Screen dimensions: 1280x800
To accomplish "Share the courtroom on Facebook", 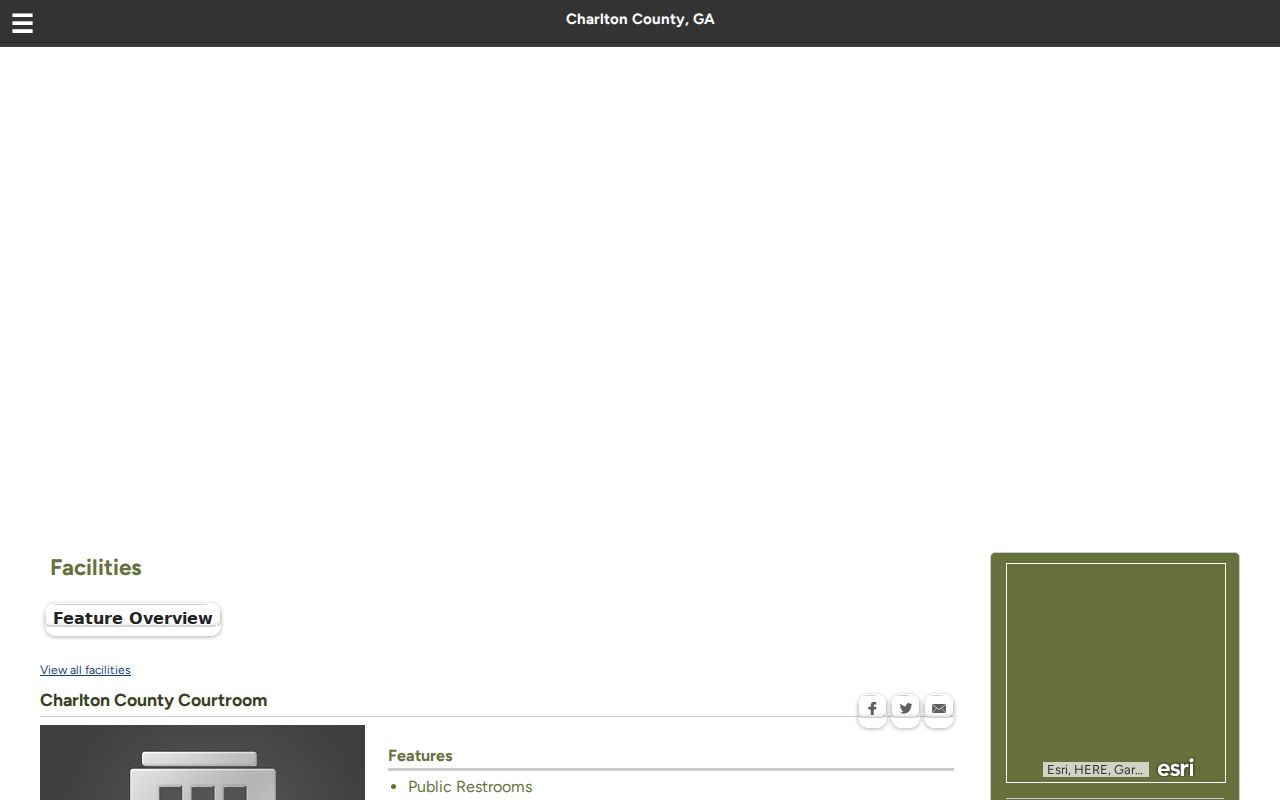I will (x=872, y=708).
